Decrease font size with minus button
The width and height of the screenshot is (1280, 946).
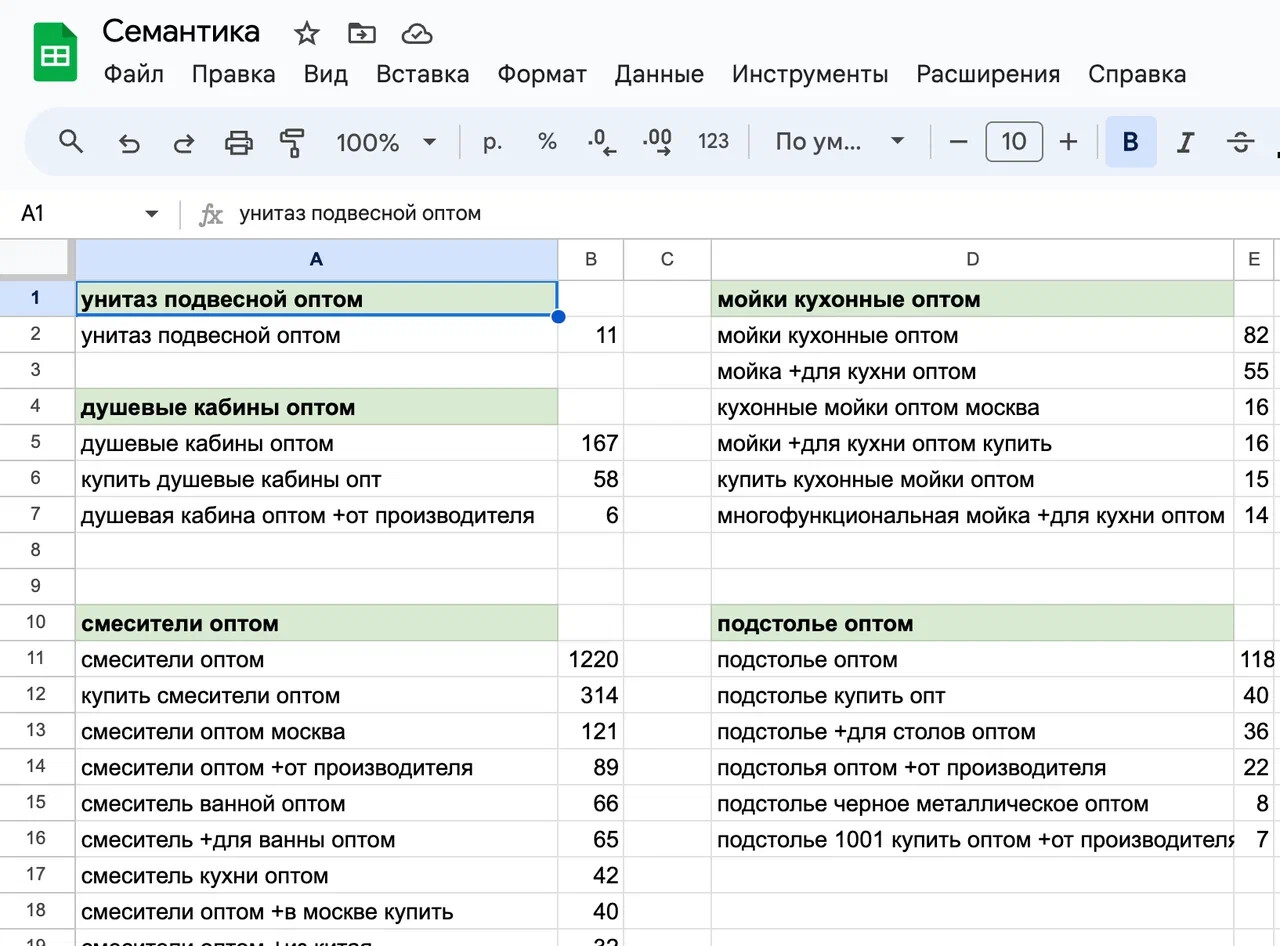pyautogui.click(x=958, y=142)
